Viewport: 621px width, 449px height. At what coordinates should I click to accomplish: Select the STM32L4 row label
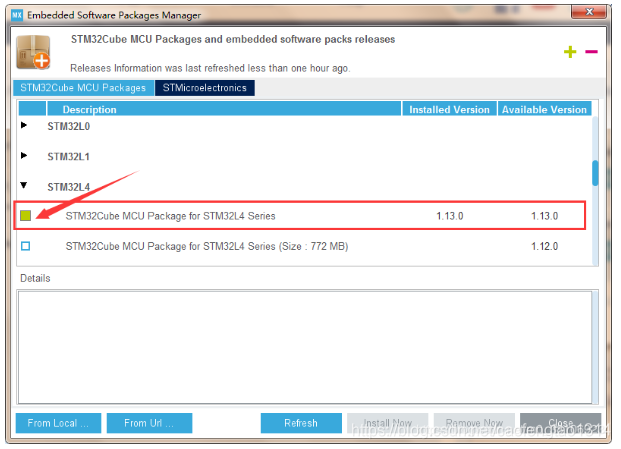click(69, 187)
